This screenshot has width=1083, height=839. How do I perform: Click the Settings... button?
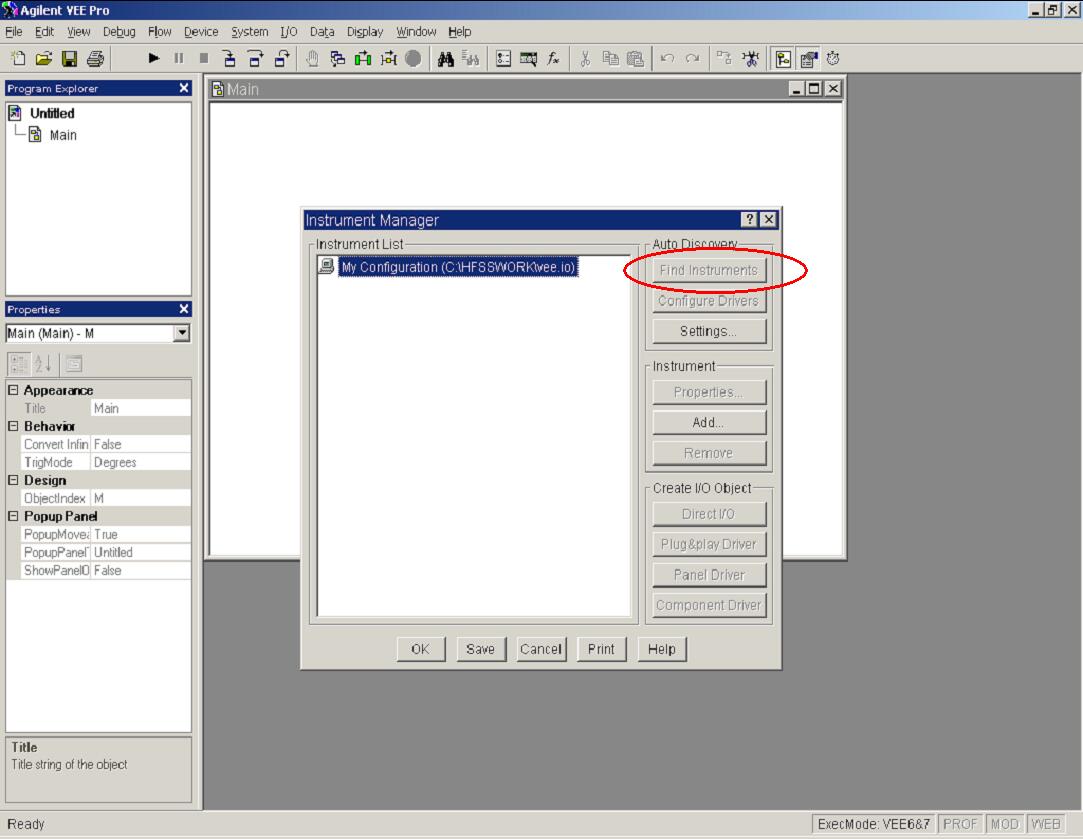[x=708, y=331]
